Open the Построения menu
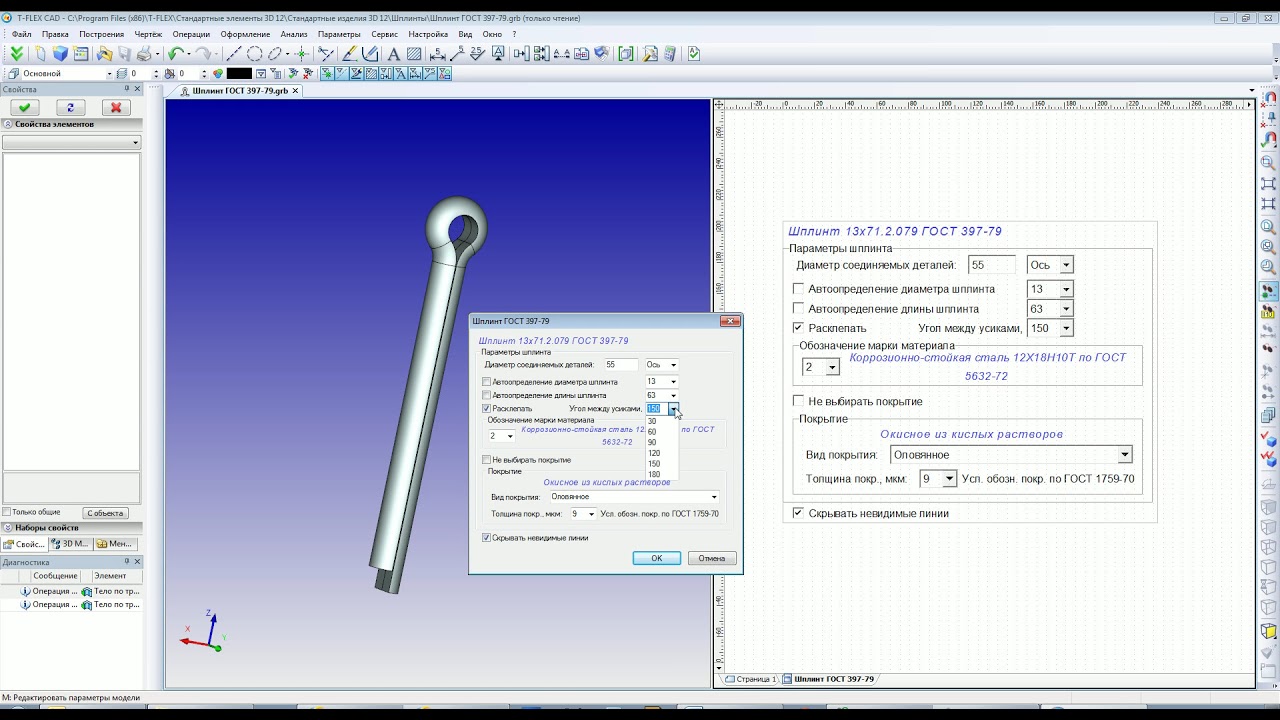The width and height of the screenshot is (1280, 720). pyautogui.click(x=102, y=34)
